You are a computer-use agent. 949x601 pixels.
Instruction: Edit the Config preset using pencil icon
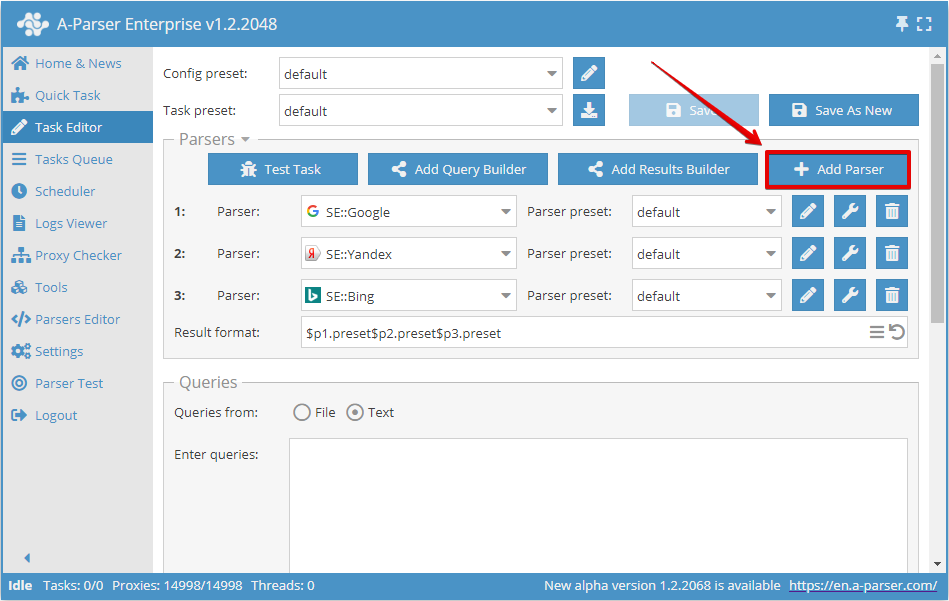(588, 73)
